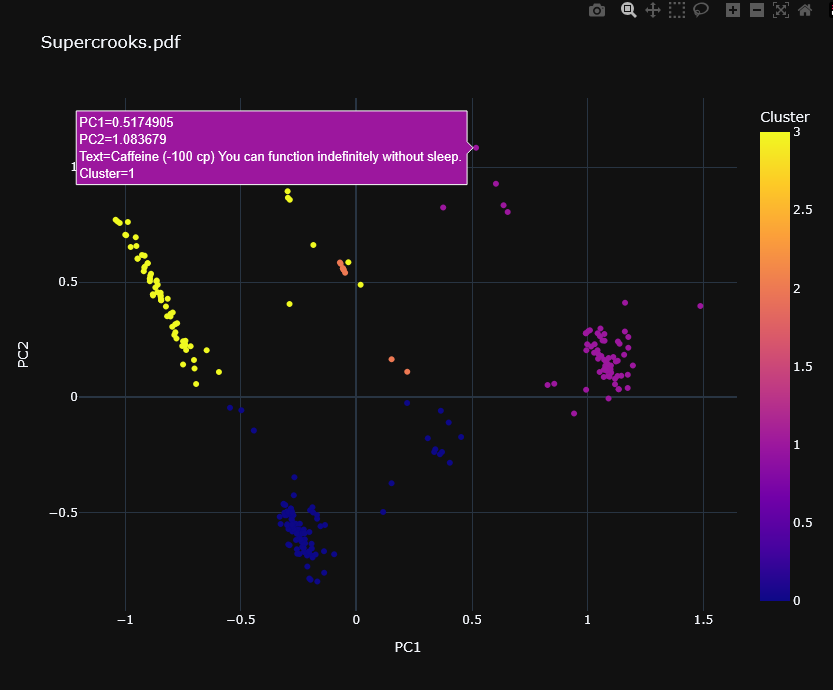Click colorbar tick label 1.5

click(x=802, y=367)
